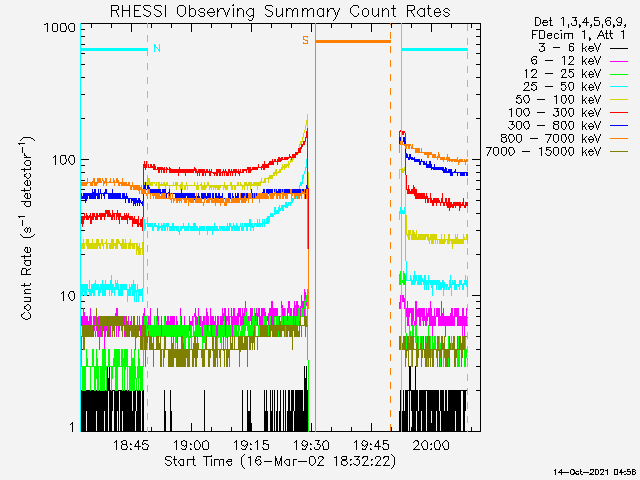This screenshot has height=480, width=640.
Task: Click the olive line swatch for 7000 - 15000 keV
Action: tap(619, 152)
